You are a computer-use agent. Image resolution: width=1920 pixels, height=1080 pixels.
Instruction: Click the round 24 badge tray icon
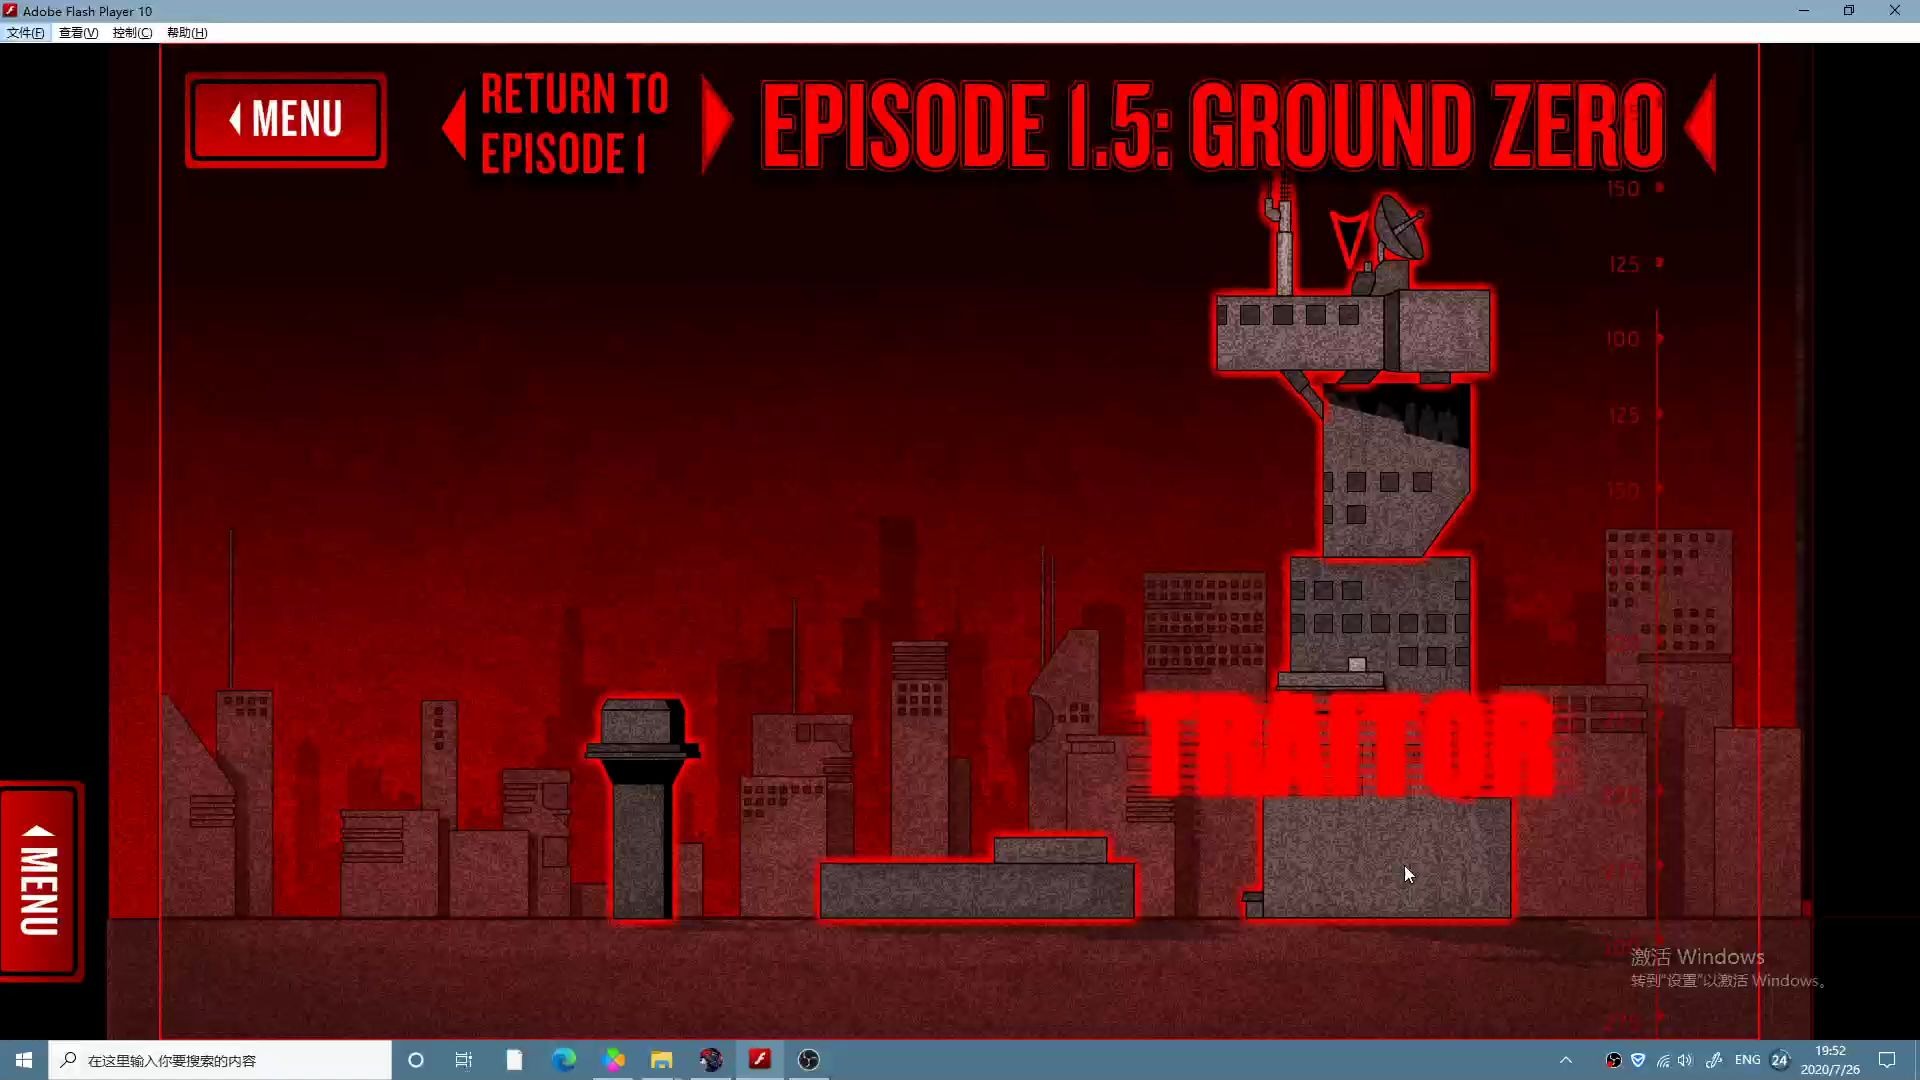(1780, 1060)
